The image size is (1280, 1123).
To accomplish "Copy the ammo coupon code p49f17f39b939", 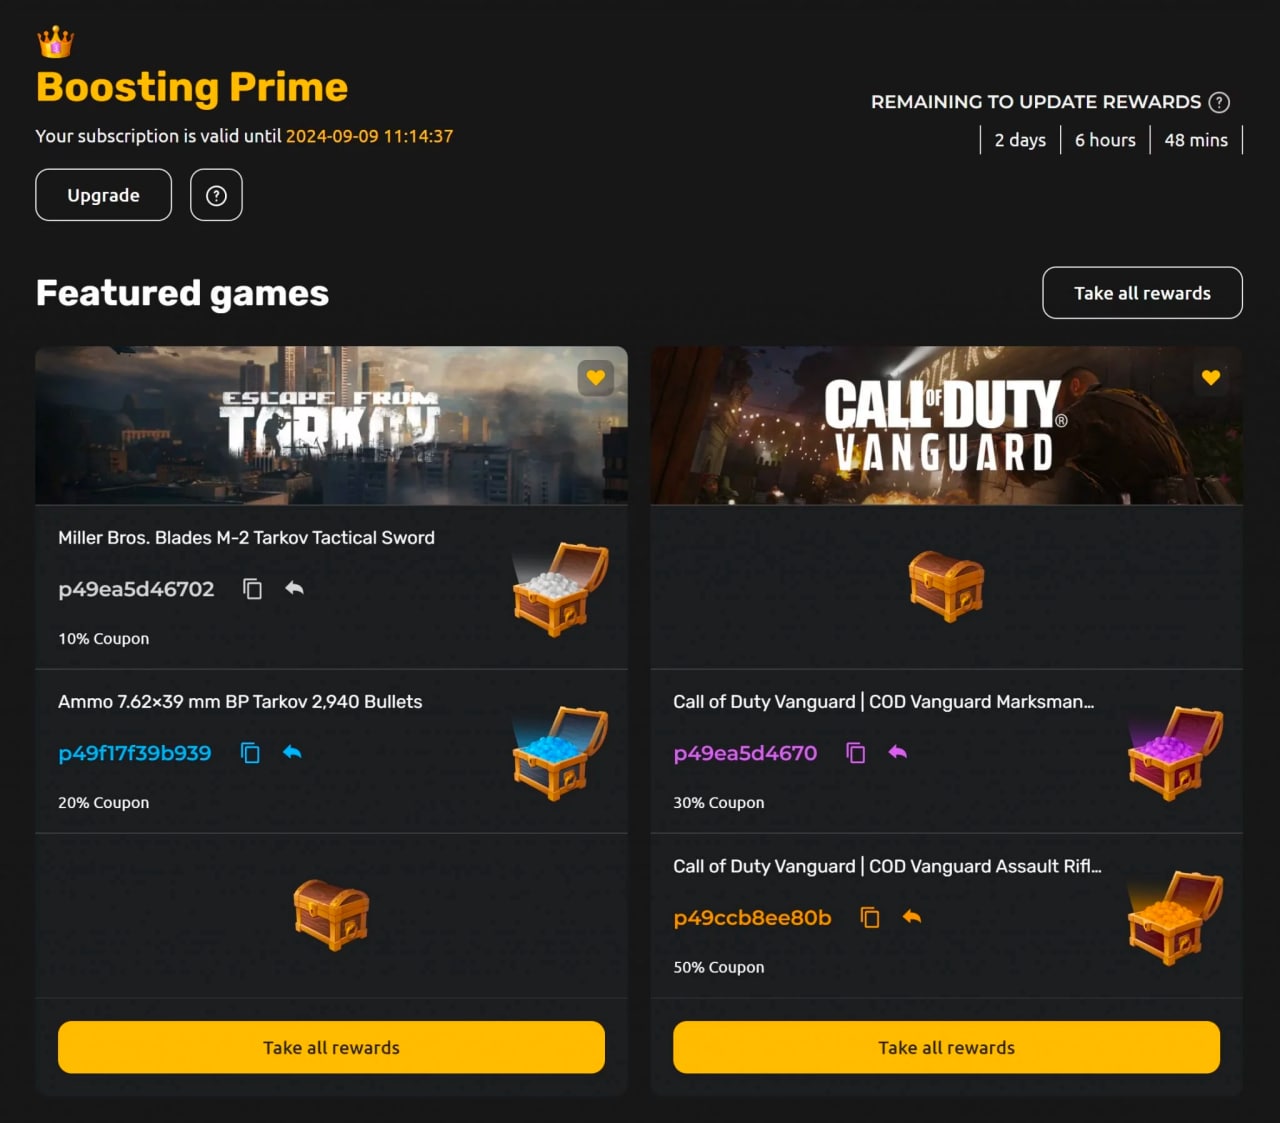I will tap(250, 753).
